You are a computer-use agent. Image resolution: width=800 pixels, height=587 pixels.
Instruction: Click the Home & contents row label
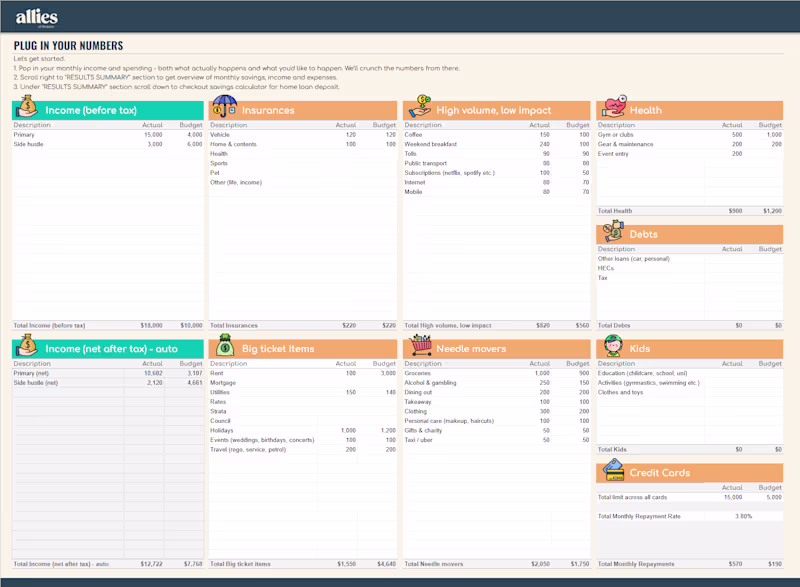click(233, 144)
